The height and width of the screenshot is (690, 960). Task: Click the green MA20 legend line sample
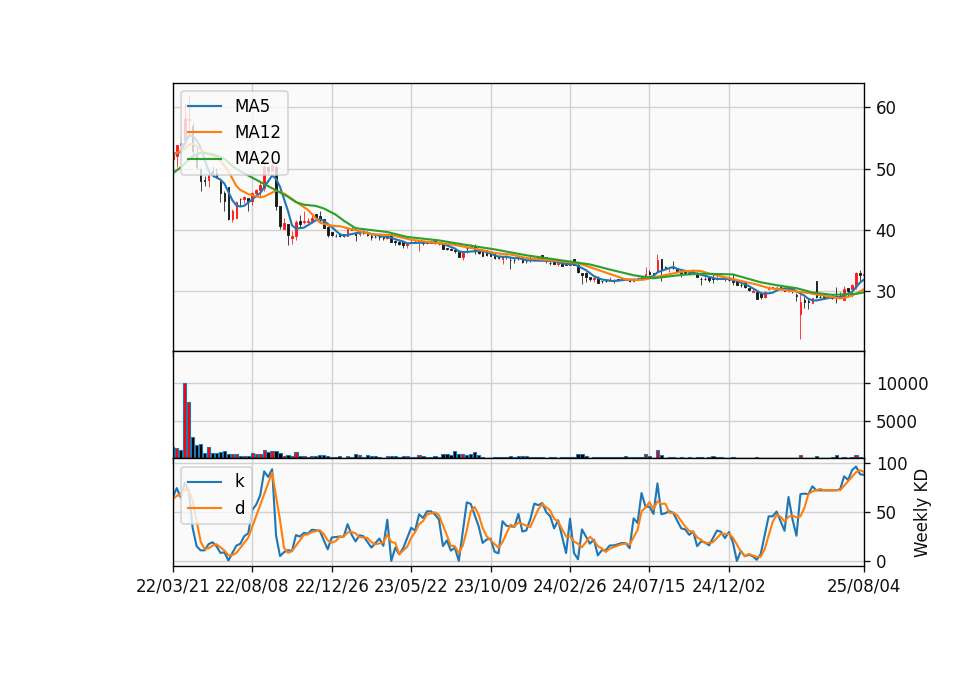[204, 158]
